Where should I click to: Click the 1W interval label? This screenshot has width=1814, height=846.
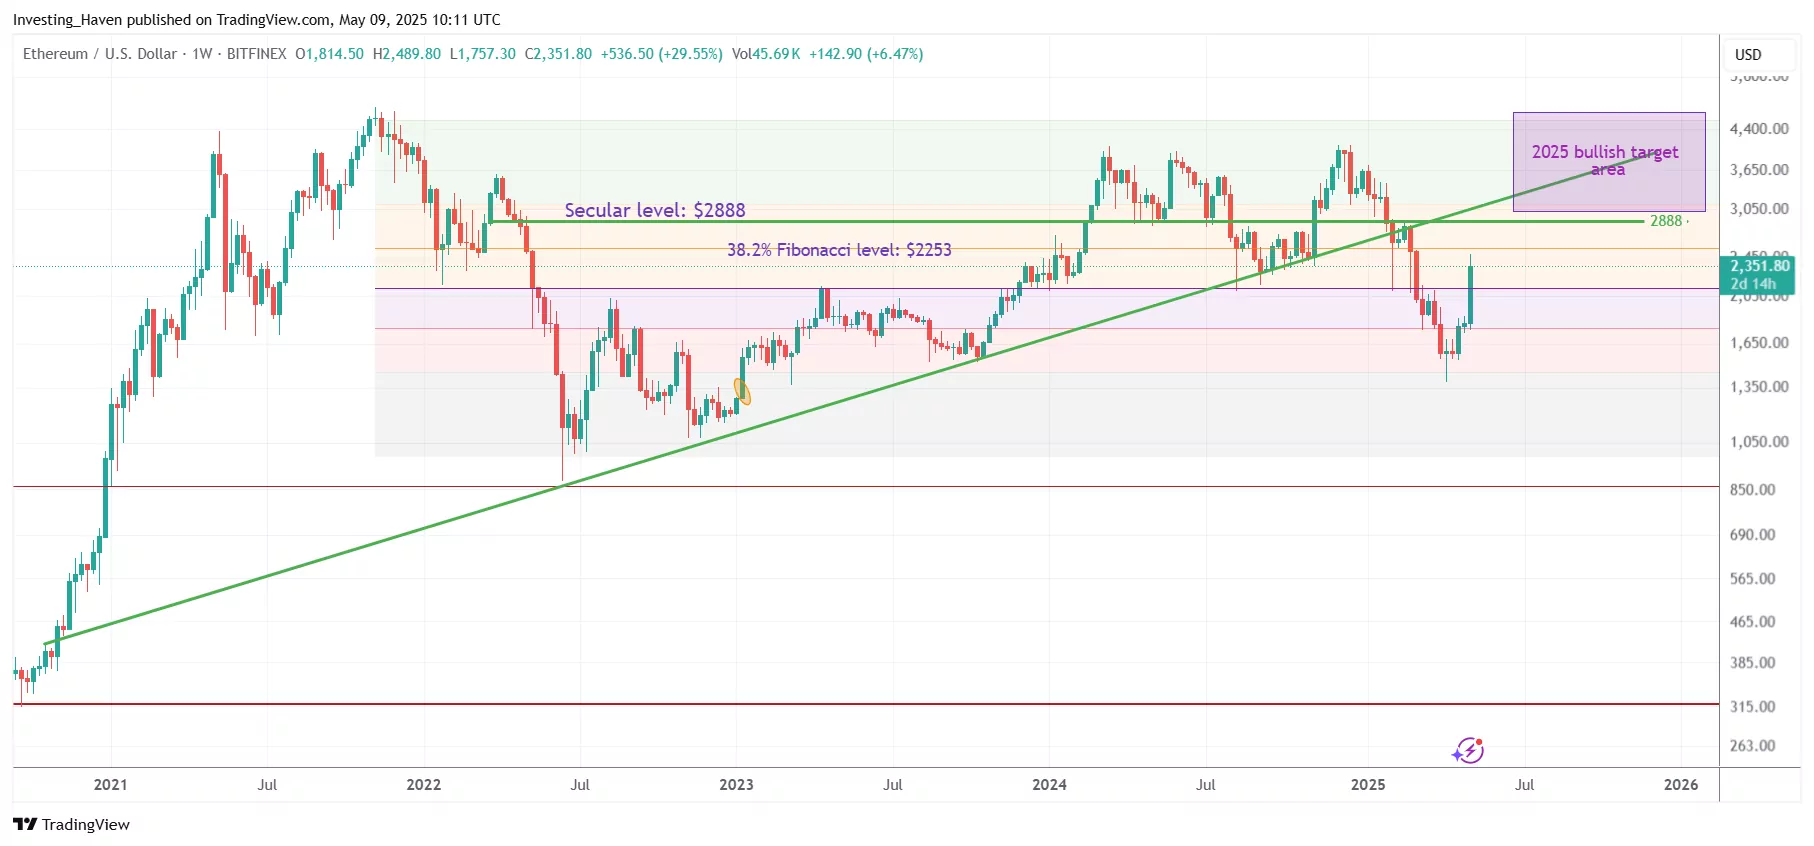(x=202, y=54)
